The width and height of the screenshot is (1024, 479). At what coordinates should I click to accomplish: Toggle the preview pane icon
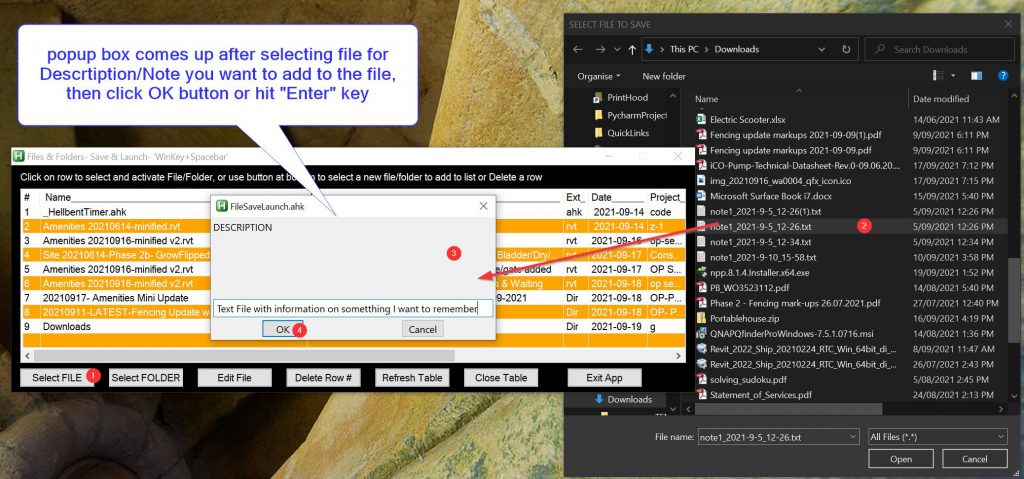(976, 76)
